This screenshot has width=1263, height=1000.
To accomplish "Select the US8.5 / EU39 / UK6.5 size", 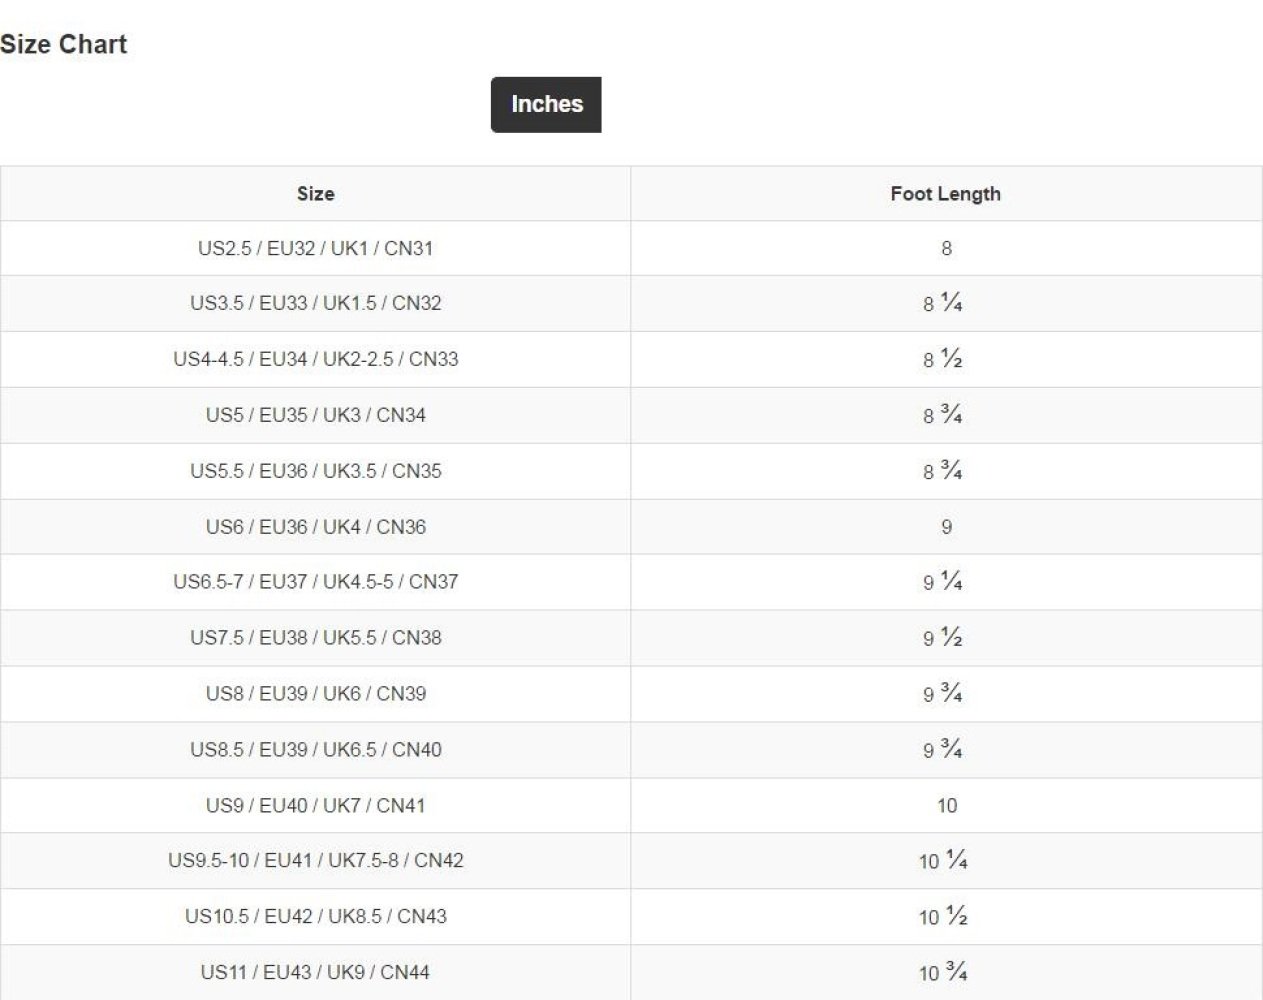I will coord(315,749).
